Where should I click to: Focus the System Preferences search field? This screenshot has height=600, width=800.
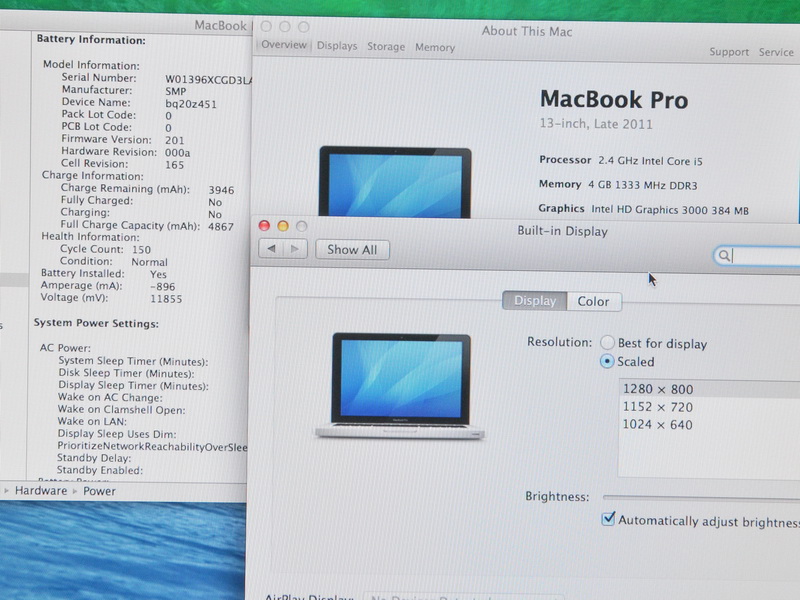(x=757, y=256)
